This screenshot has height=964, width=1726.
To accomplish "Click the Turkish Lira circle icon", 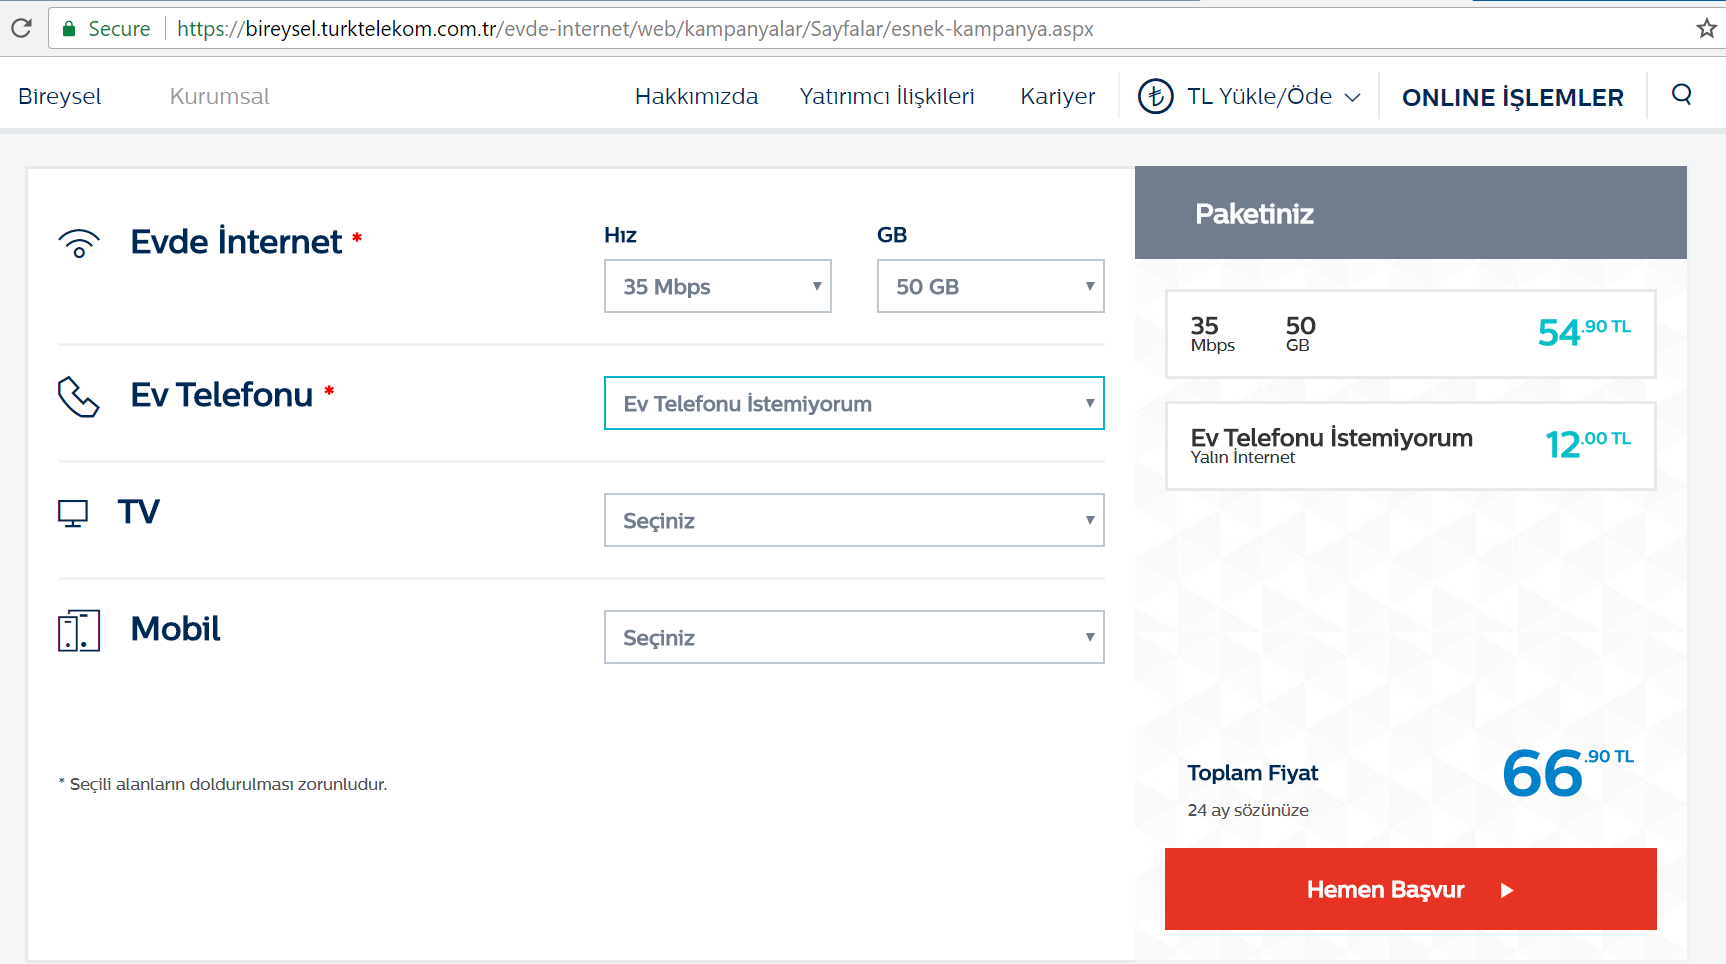I will (x=1156, y=96).
